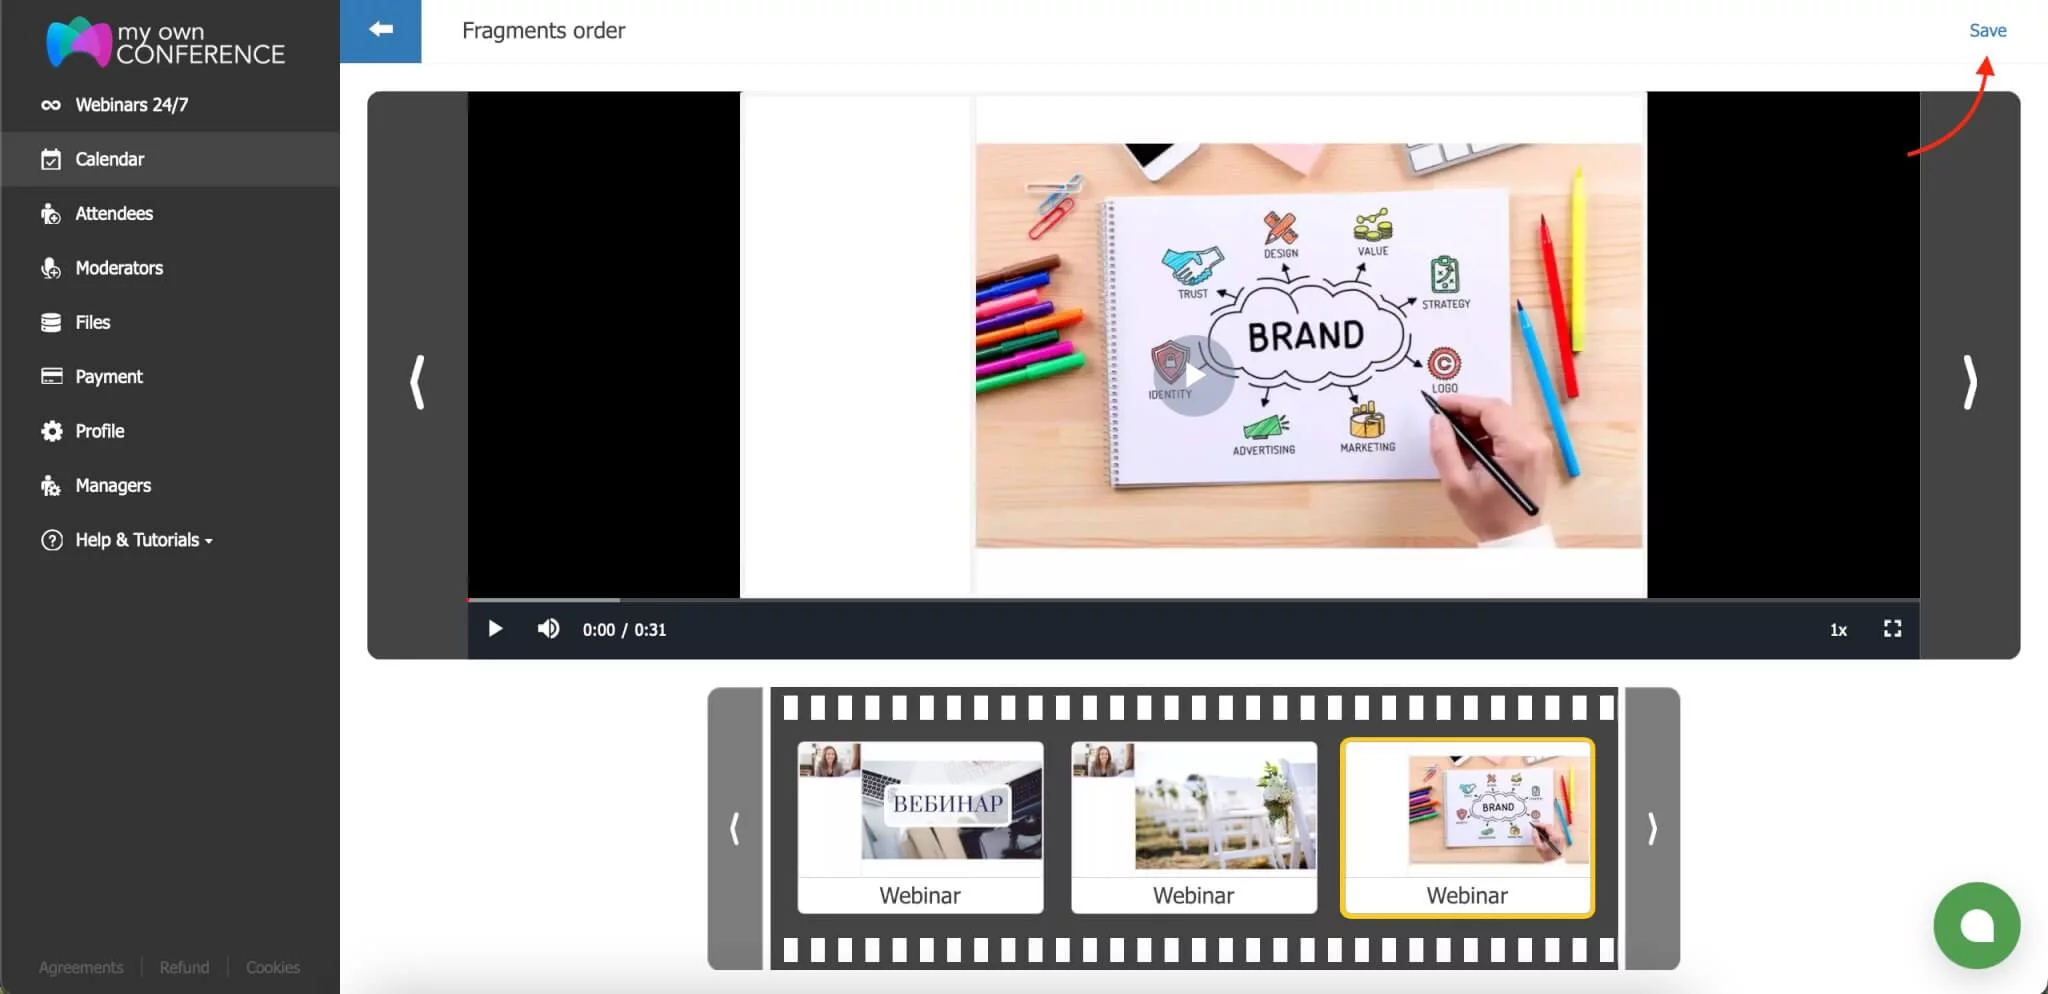
Task: Open the Payment section
Action: point(108,375)
